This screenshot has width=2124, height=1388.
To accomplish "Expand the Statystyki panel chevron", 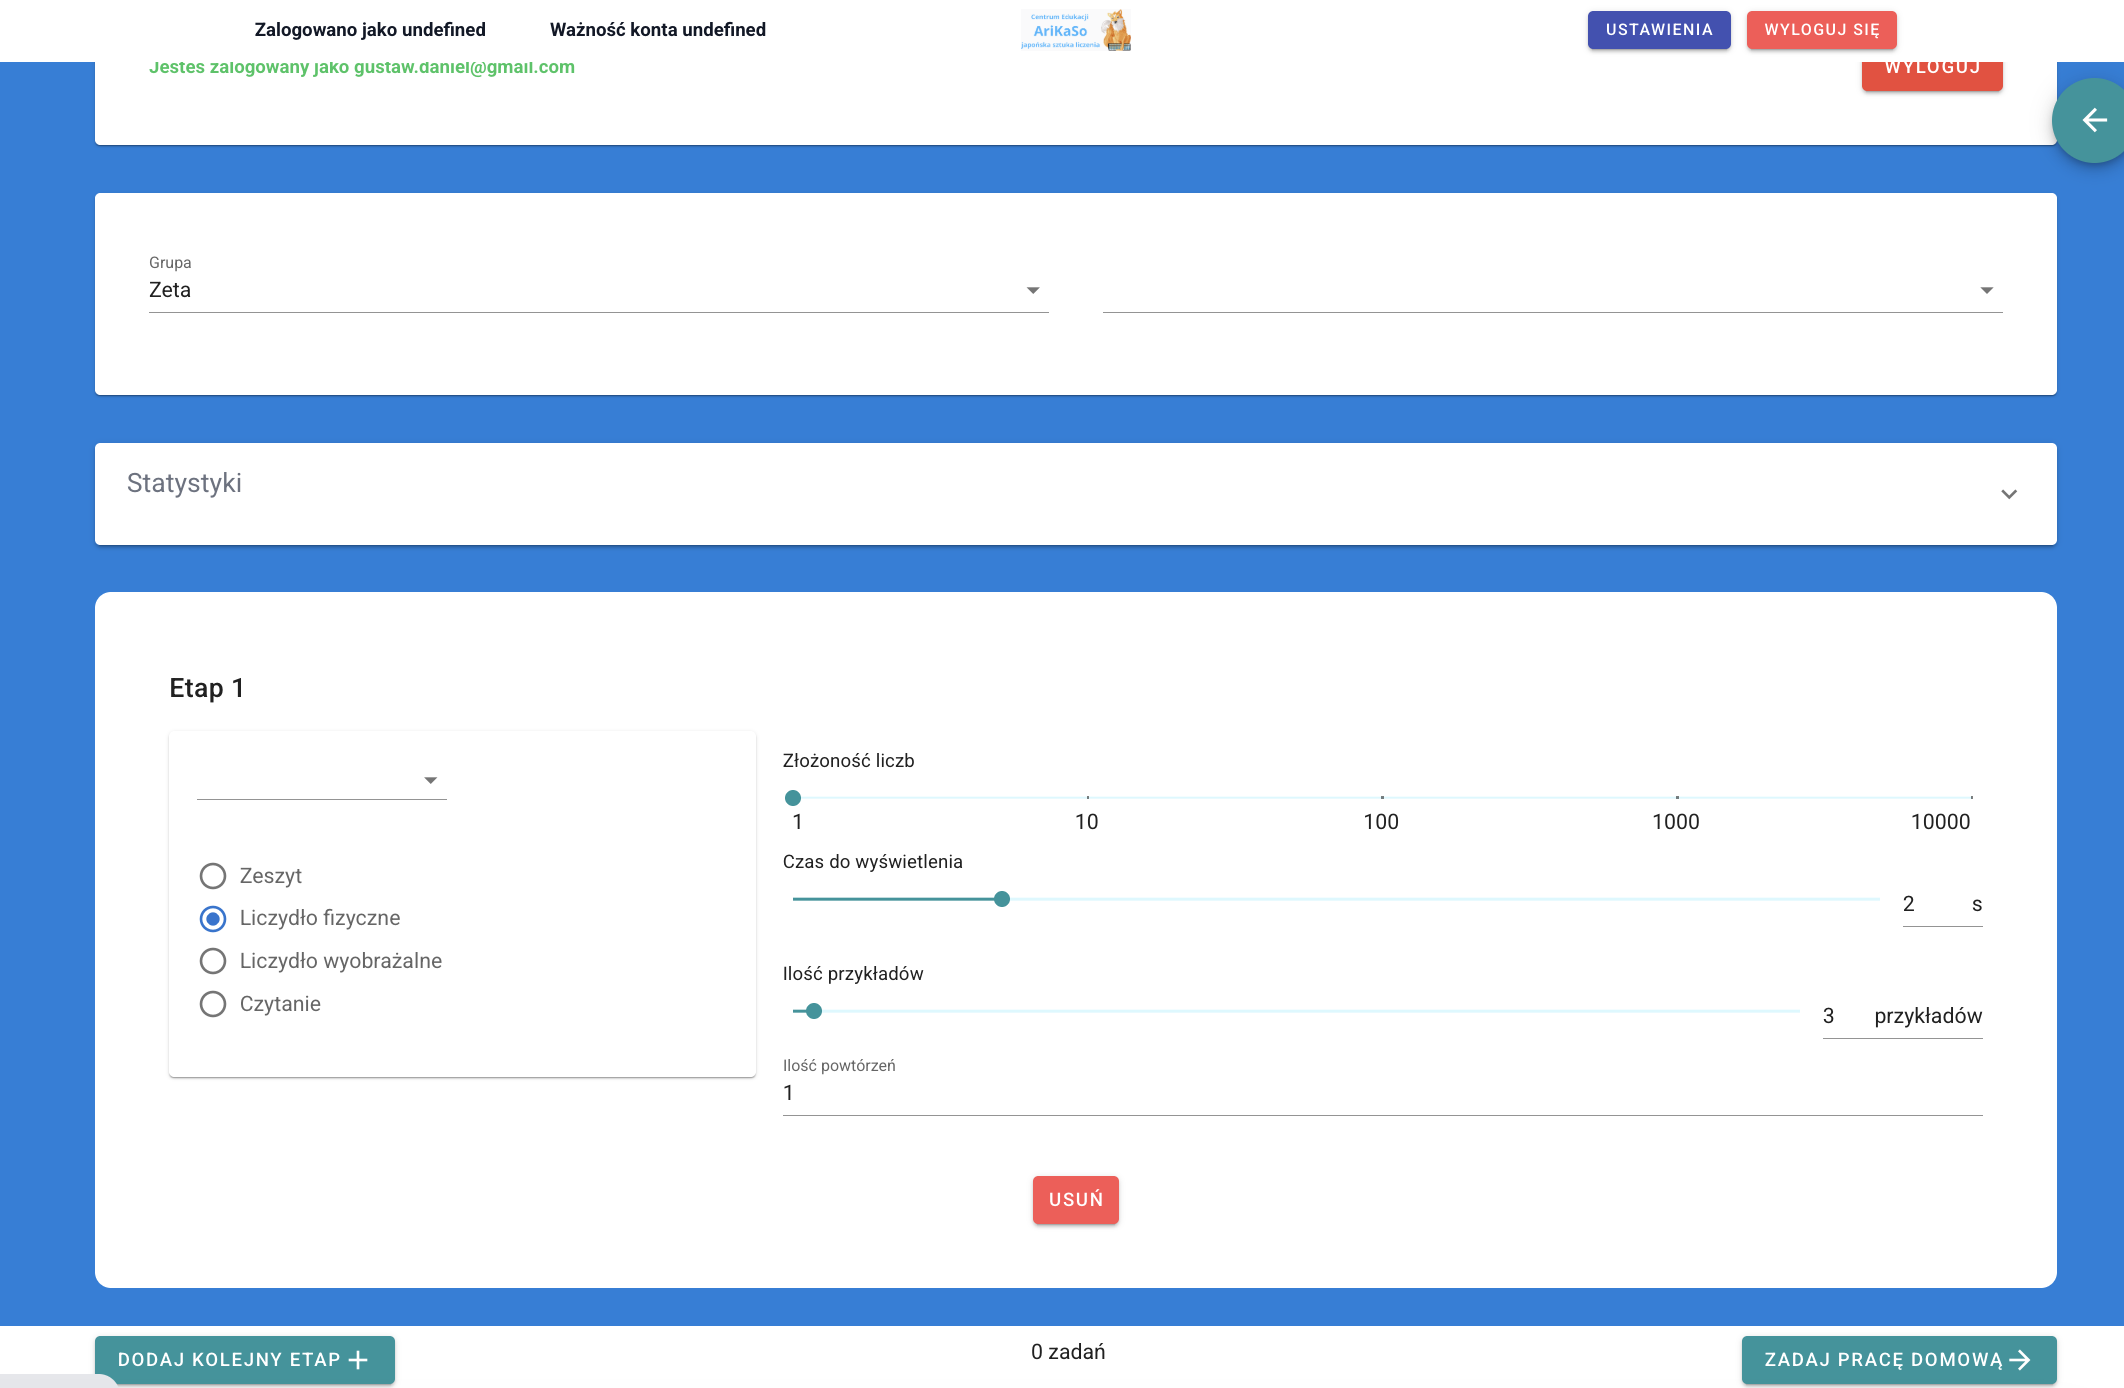I will pos(2008,494).
